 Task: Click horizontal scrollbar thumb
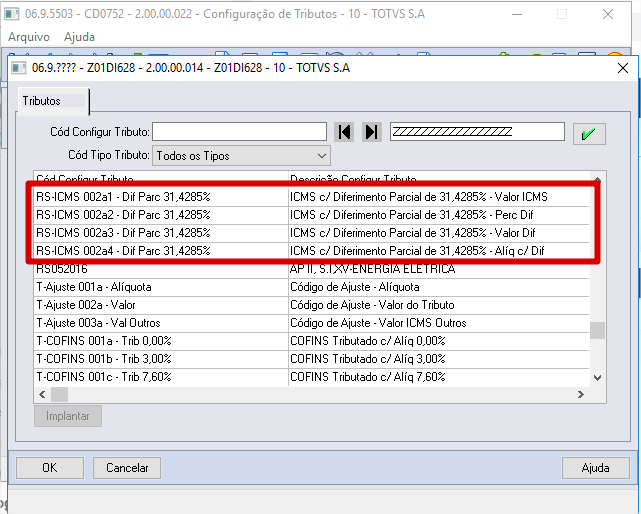[59, 394]
